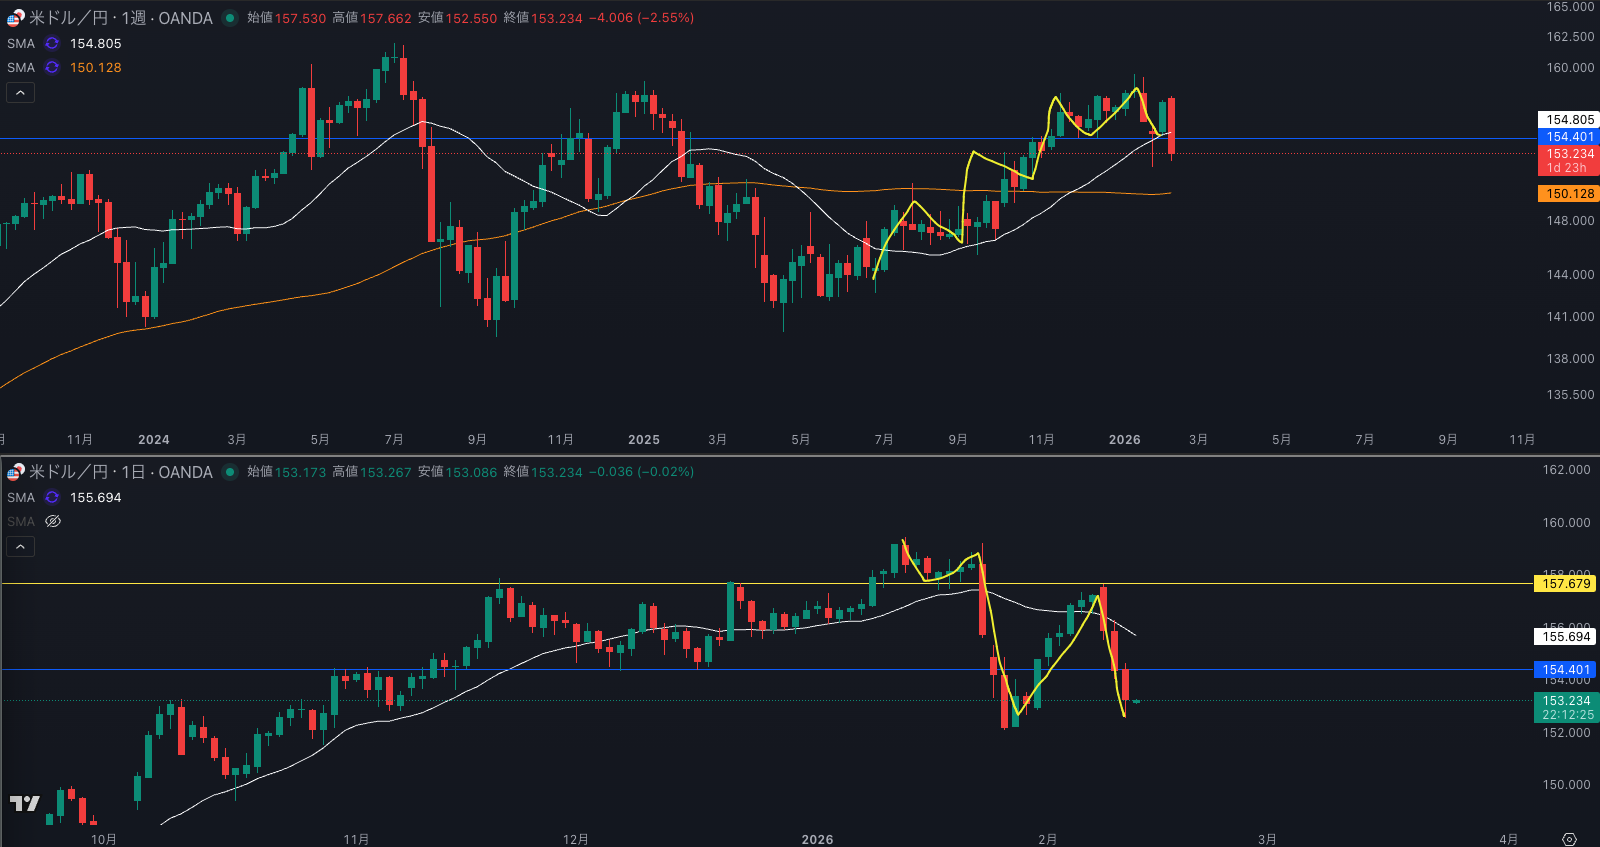1600x847 pixels.
Task: Click the weekly chart's USD/JPY flag icon
Action: [x=15, y=18]
